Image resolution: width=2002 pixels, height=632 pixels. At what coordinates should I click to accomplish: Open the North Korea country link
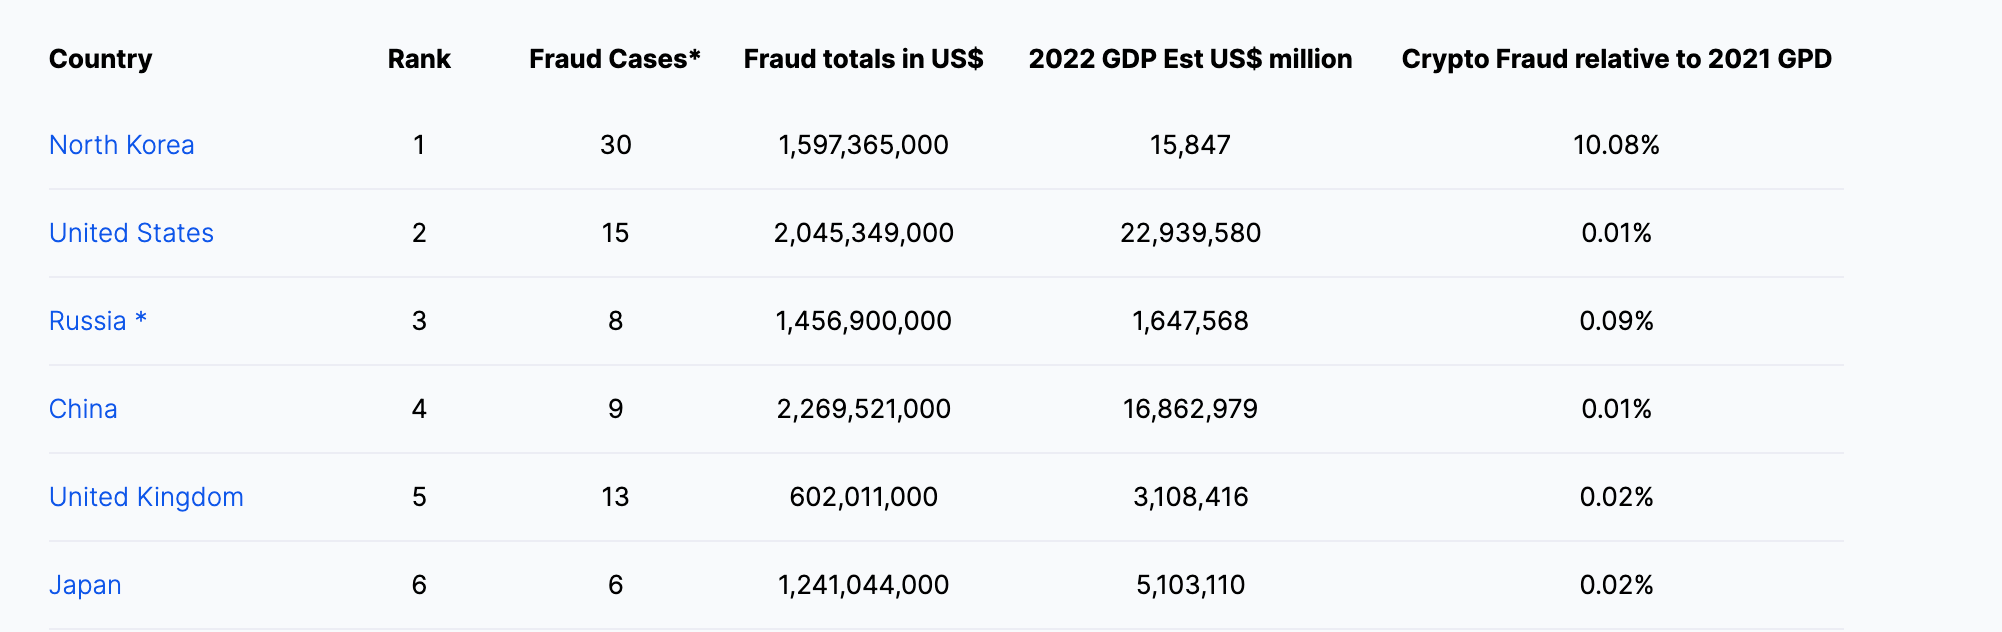(121, 145)
